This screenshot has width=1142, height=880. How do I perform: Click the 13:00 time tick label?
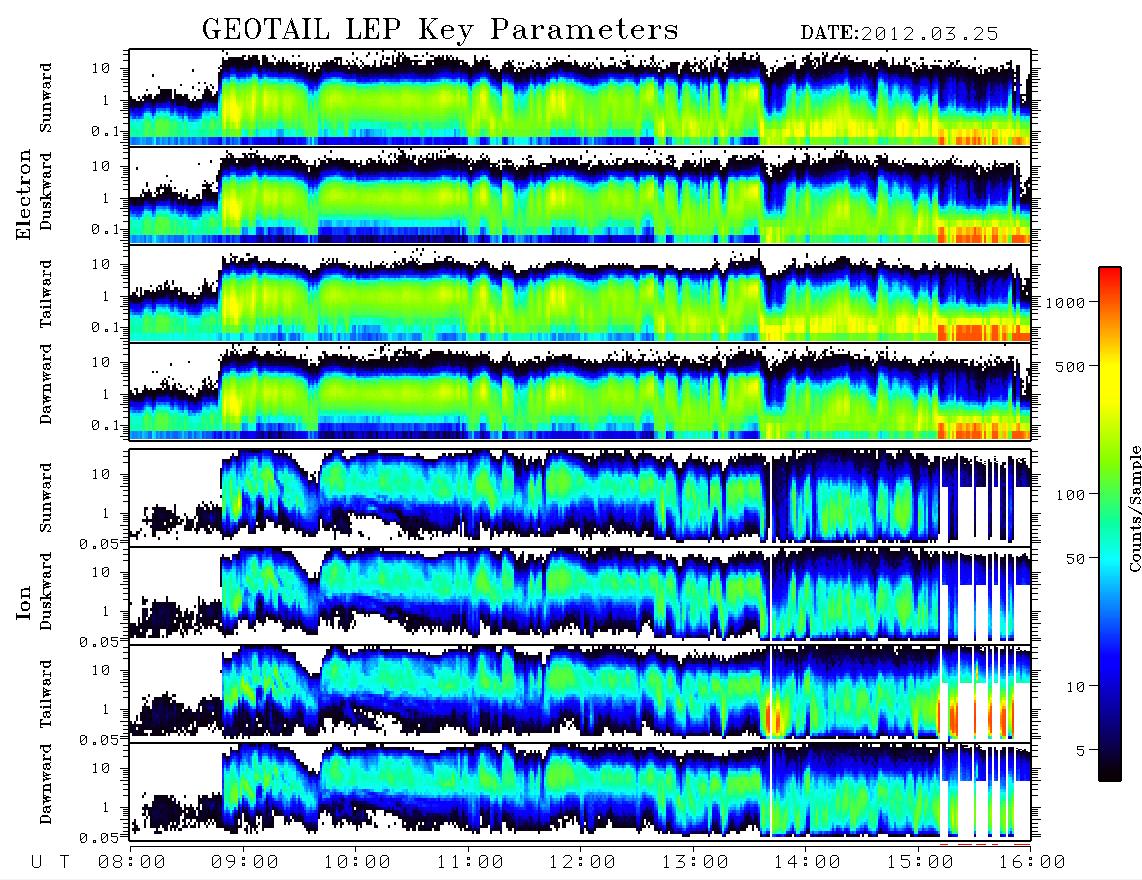point(696,863)
